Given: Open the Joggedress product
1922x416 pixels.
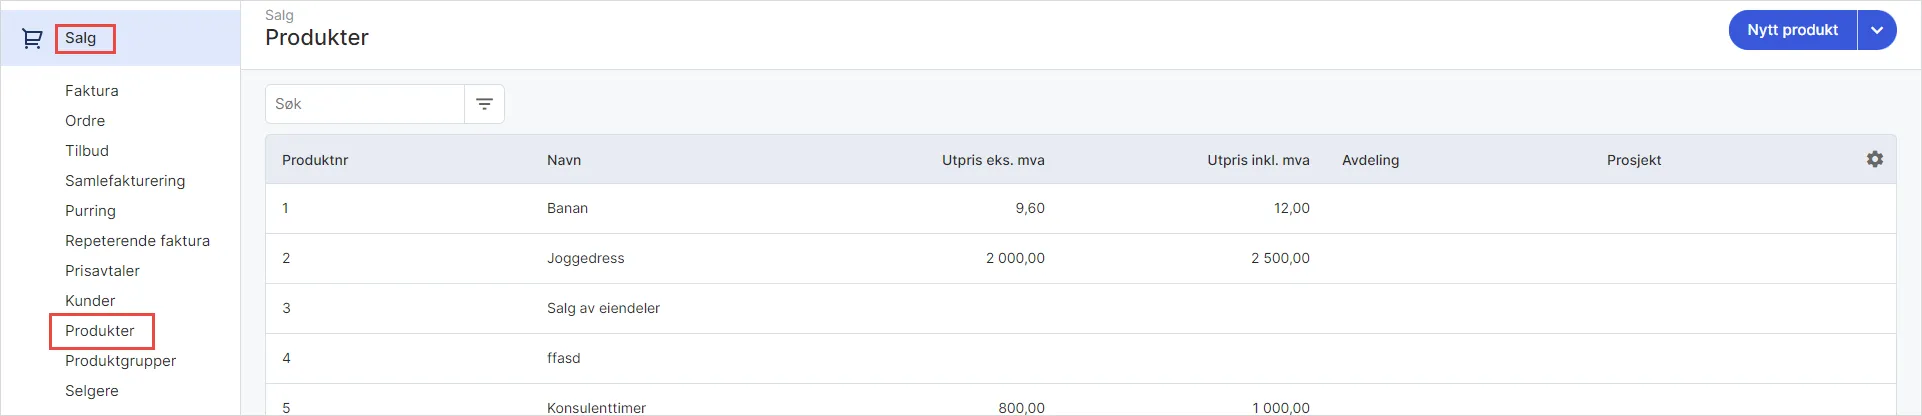Looking at the screenshot, I should [x=585, y=258].
